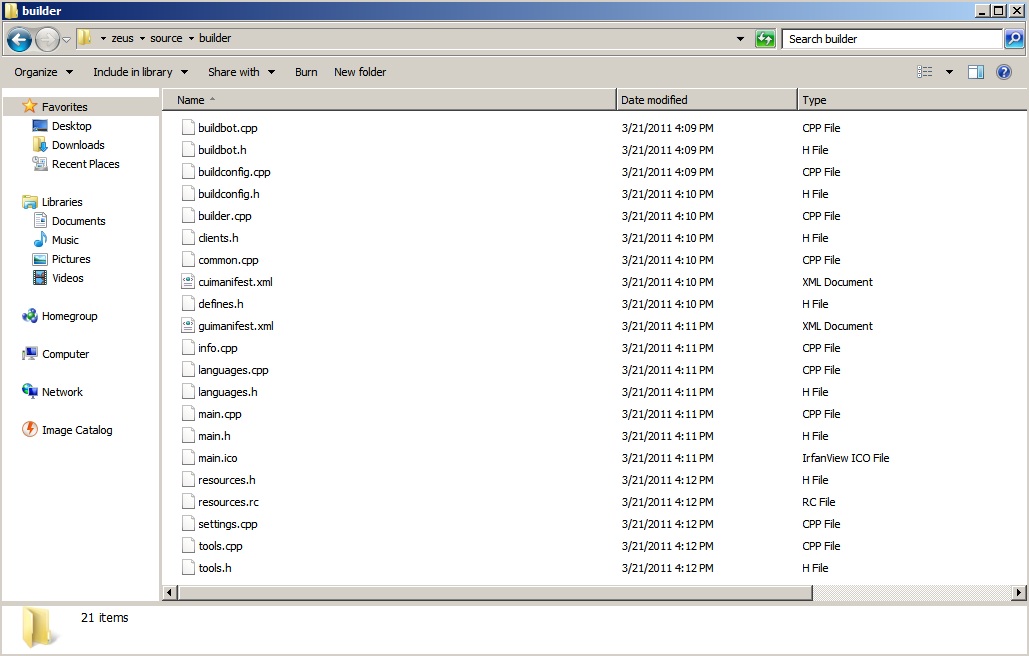Select the main.ico file icon
This screenshot has width=1029, height=656.
pos(188,458)
